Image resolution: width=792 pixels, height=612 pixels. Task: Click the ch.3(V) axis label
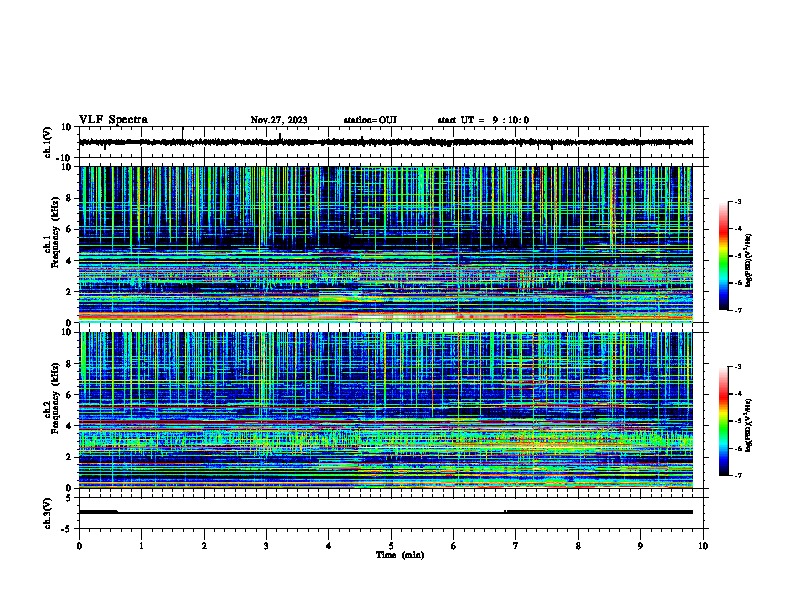(x=48, y=513)
